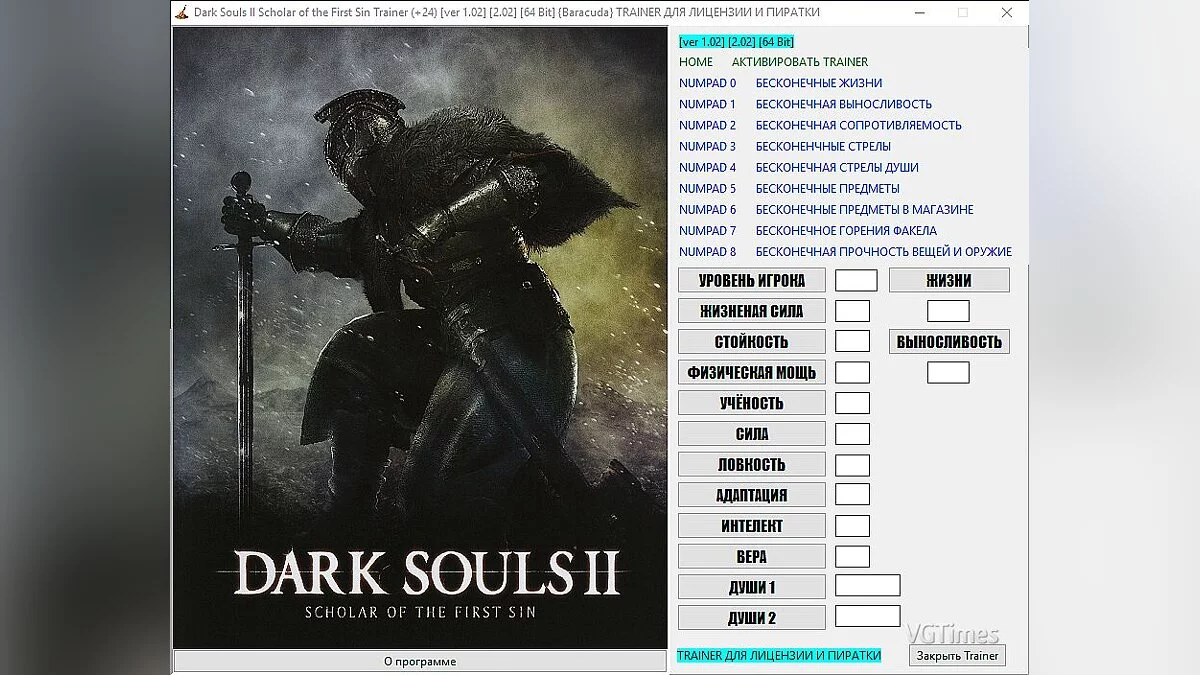
Task: Activate the trainer via АКТИВИРОВАТЬ TRAINER
Action: (x=800, y=62)
